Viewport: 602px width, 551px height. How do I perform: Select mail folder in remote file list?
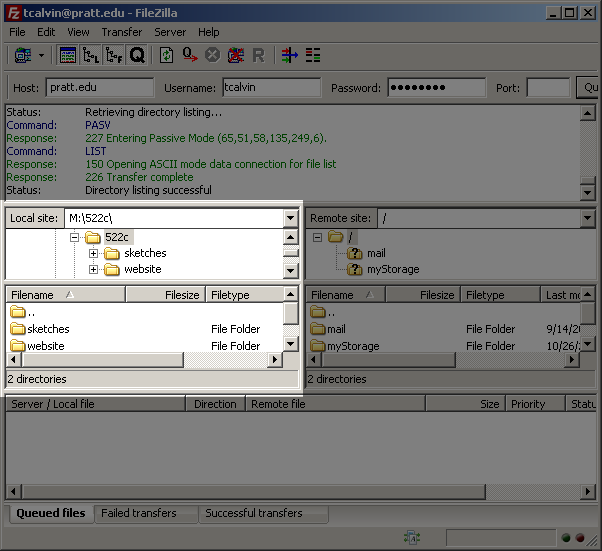click(x=336, y=329)
